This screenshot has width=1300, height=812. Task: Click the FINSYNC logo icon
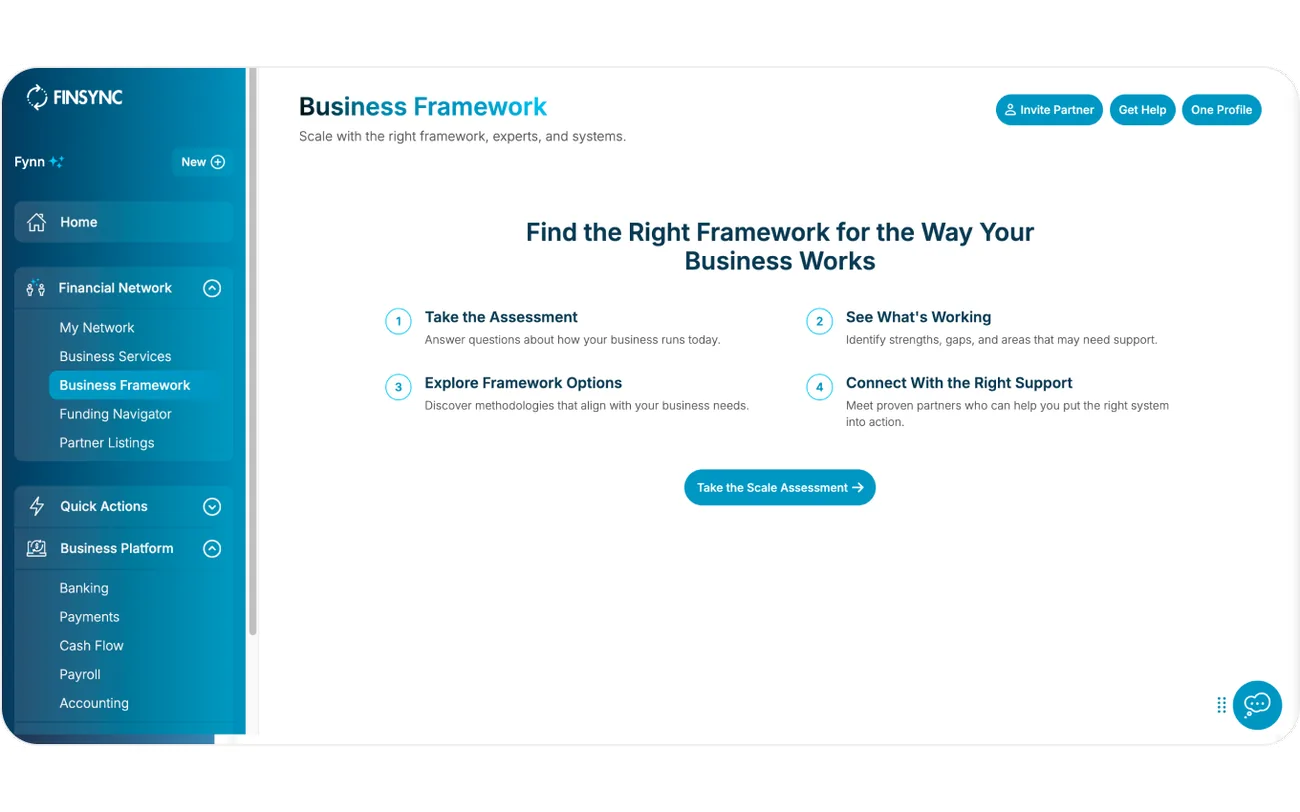tap(37, 97)
